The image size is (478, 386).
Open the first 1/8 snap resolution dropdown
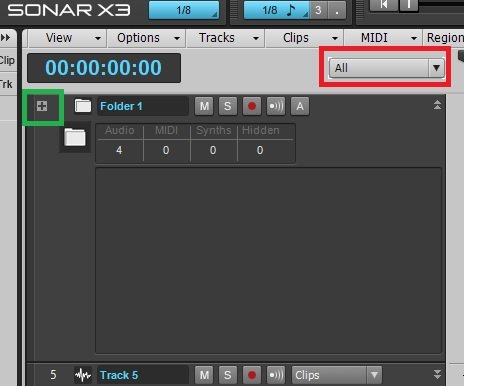184,10
